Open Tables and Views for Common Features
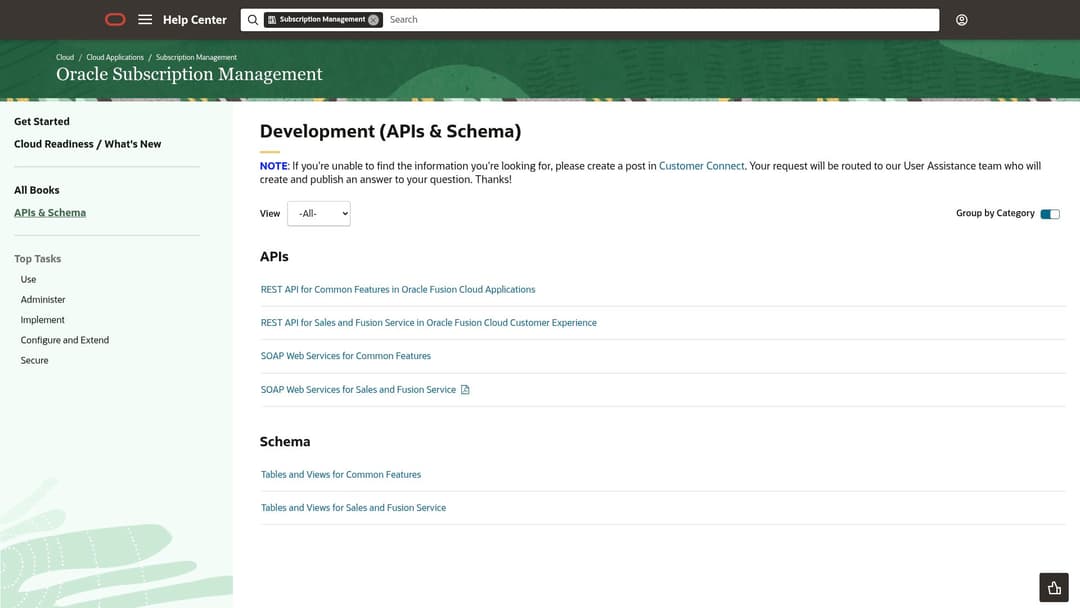 pos(340,474)
